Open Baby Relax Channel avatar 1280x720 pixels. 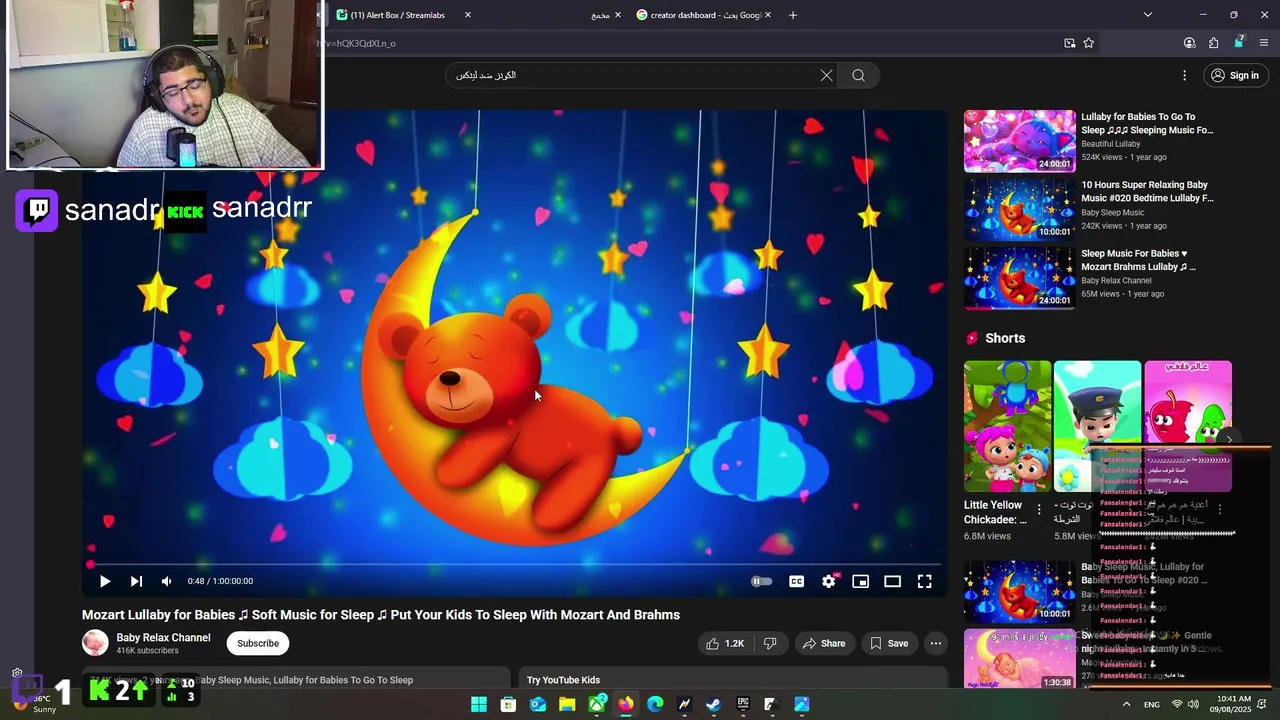pyautogui.click(x=95, y=643)
